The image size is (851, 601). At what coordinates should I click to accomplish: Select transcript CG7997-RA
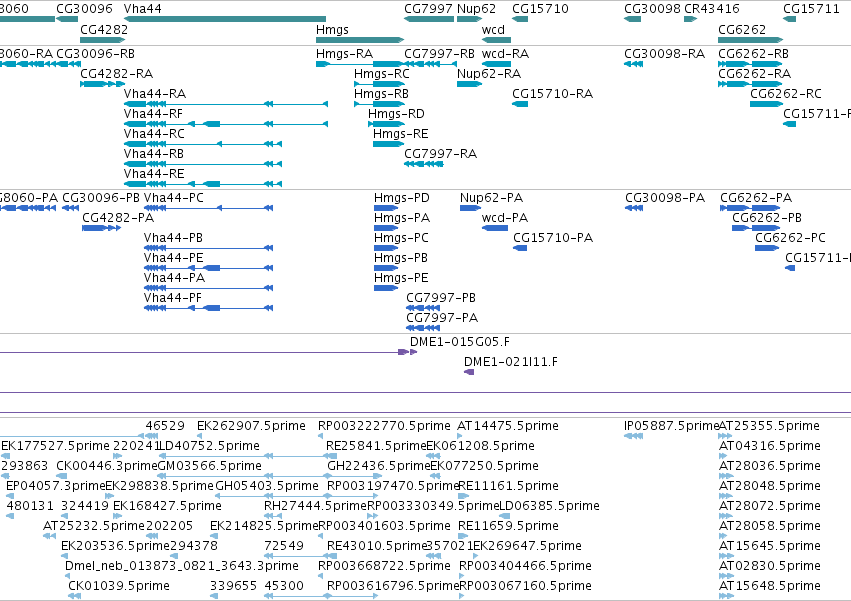[x=440, y=154]
